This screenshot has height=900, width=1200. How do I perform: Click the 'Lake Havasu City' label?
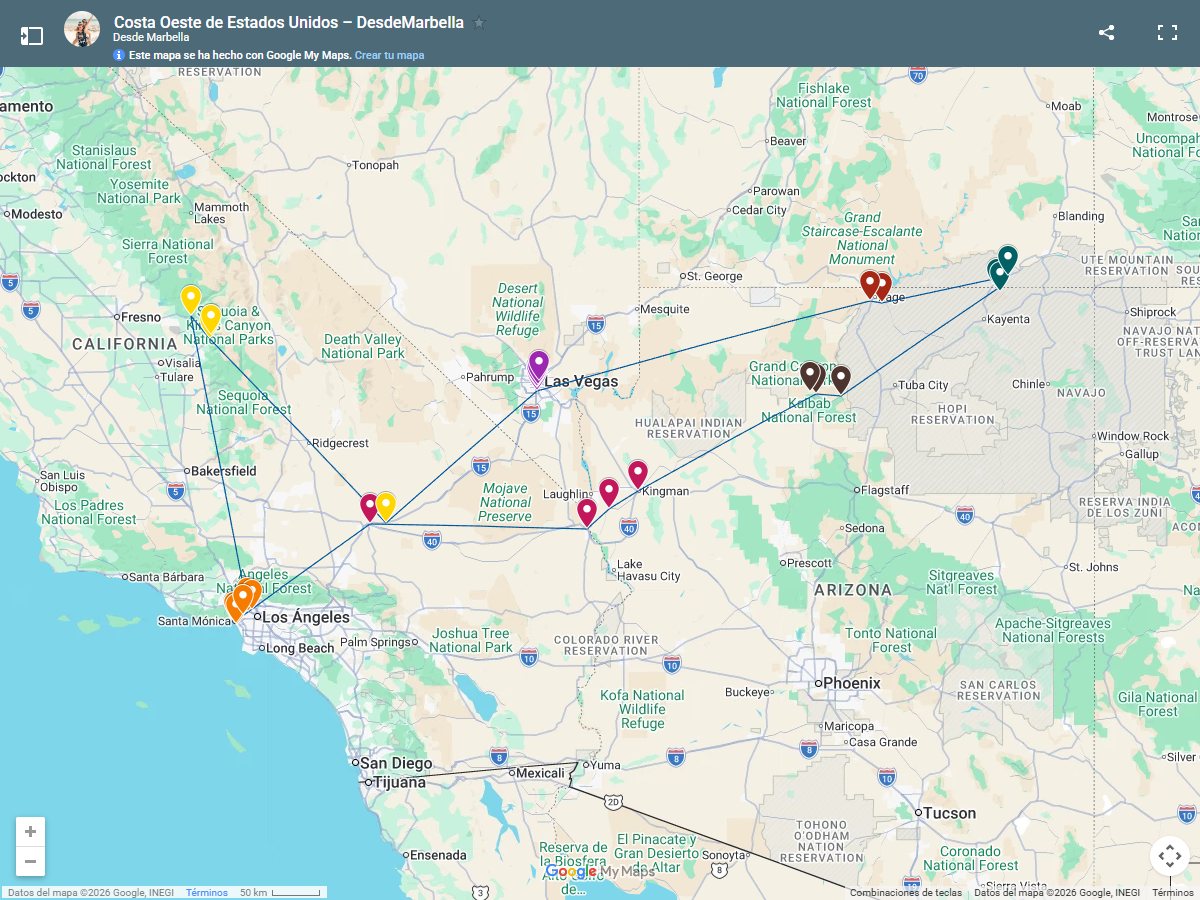(648, 570)
